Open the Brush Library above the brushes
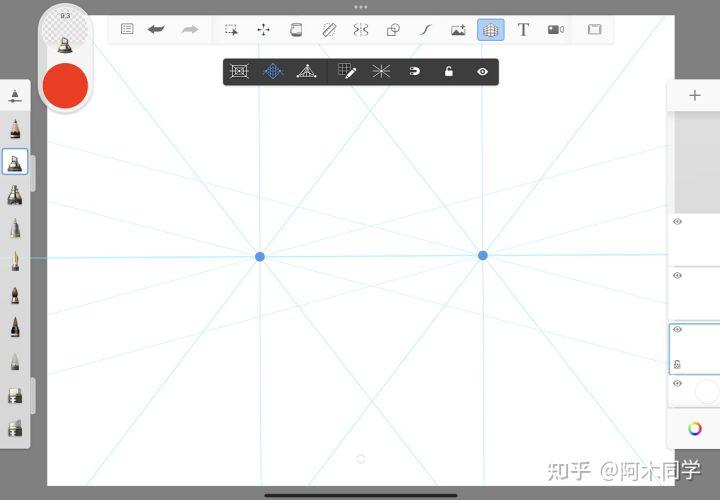Viewport: 720px width, 500px height. pos(15,96)
